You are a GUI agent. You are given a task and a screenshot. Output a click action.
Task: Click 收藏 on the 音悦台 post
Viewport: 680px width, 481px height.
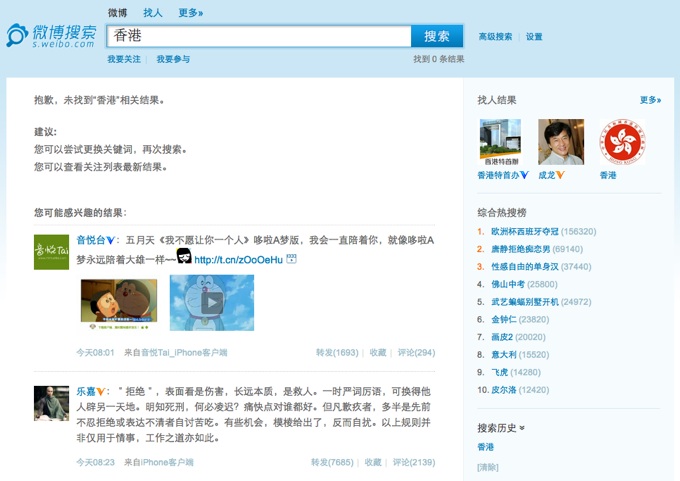point(378,353)
